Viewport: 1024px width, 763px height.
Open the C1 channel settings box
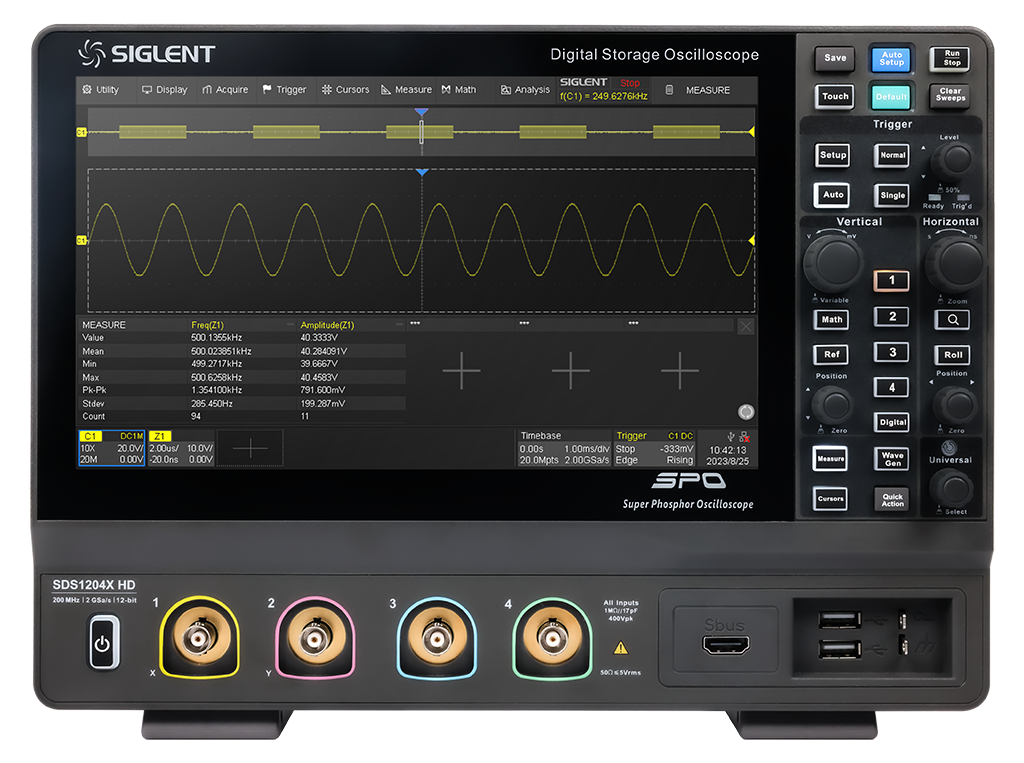point(111,448)
